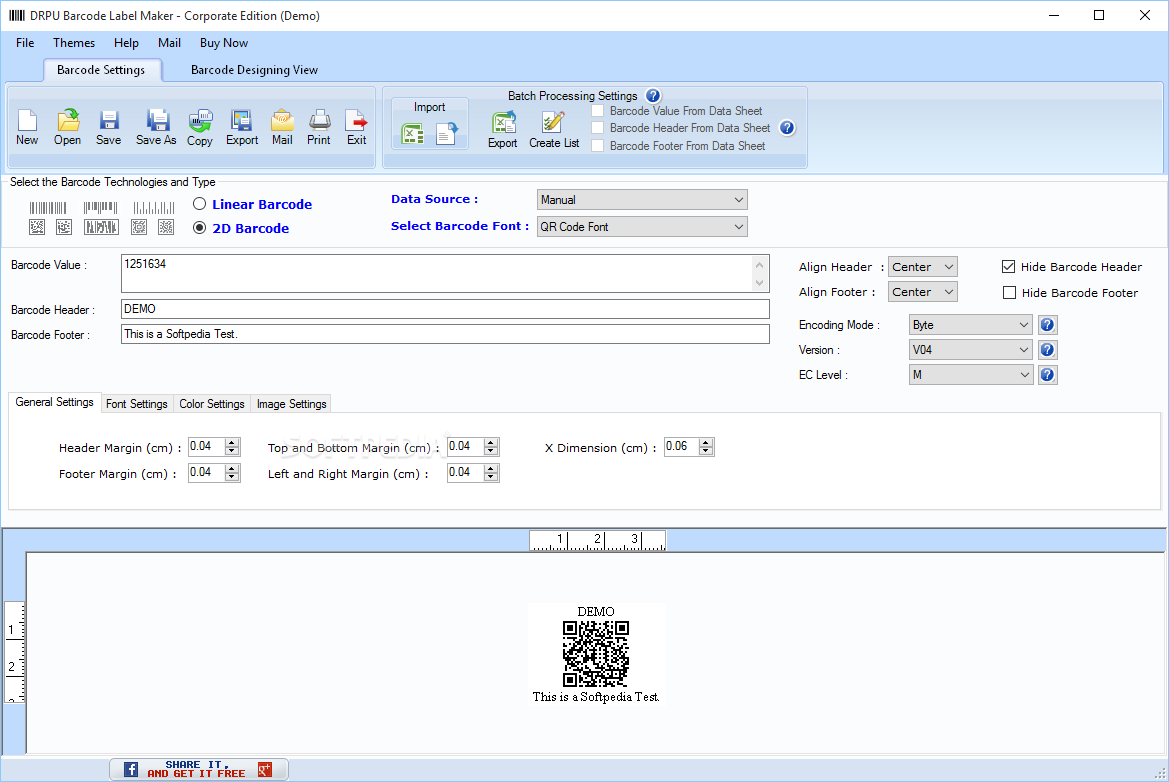The height and width of the screenshot is (782, 1169).
Task: Switch to Color Settings tab
Action: click(212, 404)
